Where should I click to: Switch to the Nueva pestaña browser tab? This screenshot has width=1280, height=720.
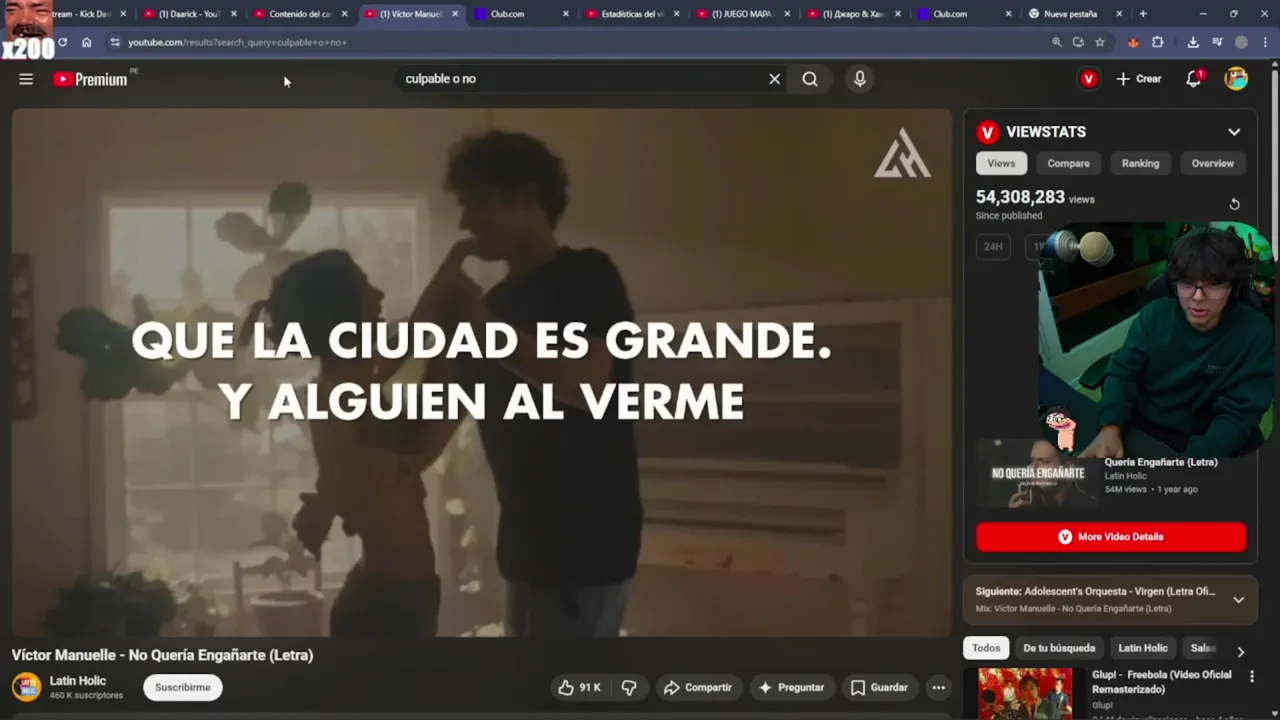[1070, 14]
